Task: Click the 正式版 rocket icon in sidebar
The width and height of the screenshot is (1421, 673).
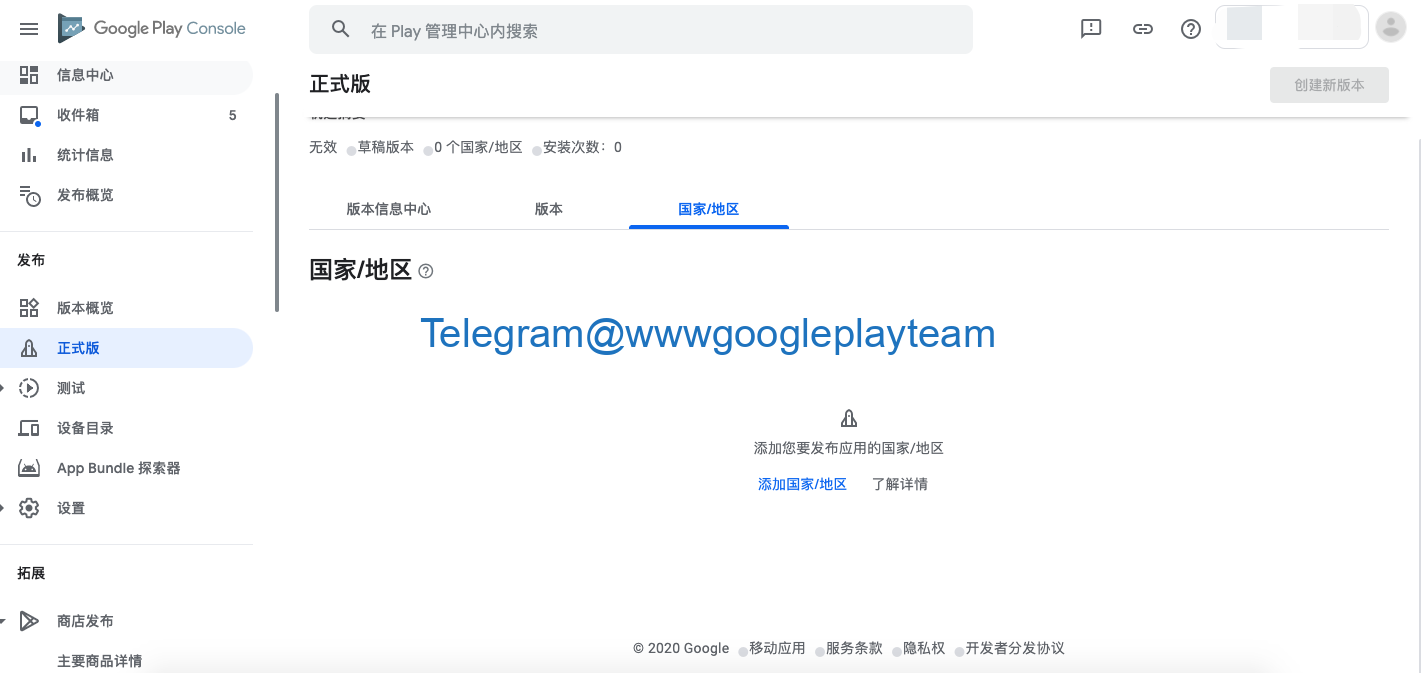Action: tap(29, 348)
